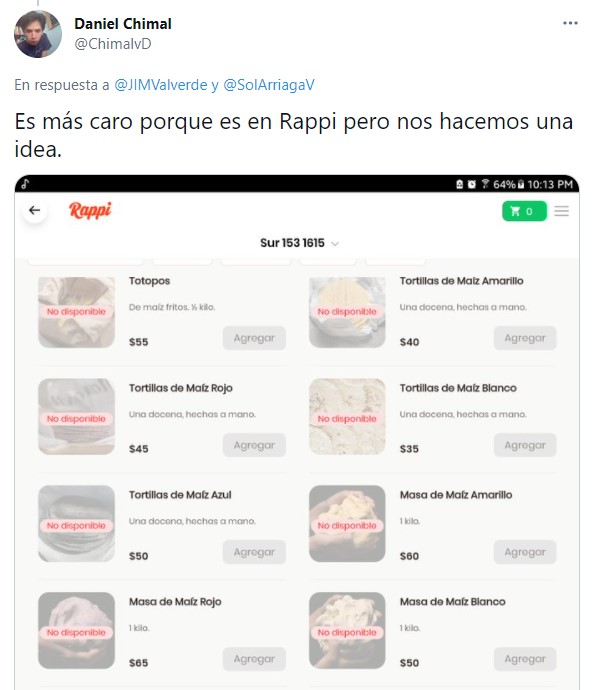The width and height of the screenshot is (592, 690).
Task: Click Daniel Chimal's profile avatar
Action: [x=38, y=34]
